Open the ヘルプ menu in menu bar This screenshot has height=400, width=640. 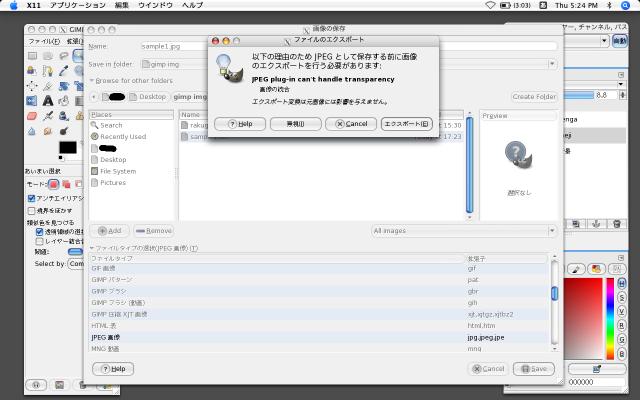(192, 5)
